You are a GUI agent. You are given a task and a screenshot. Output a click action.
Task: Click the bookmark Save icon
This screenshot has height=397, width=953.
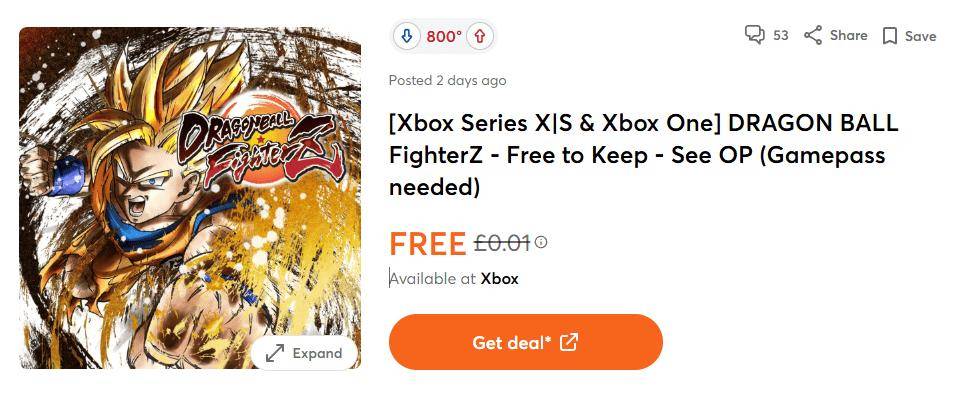[889, 36]
